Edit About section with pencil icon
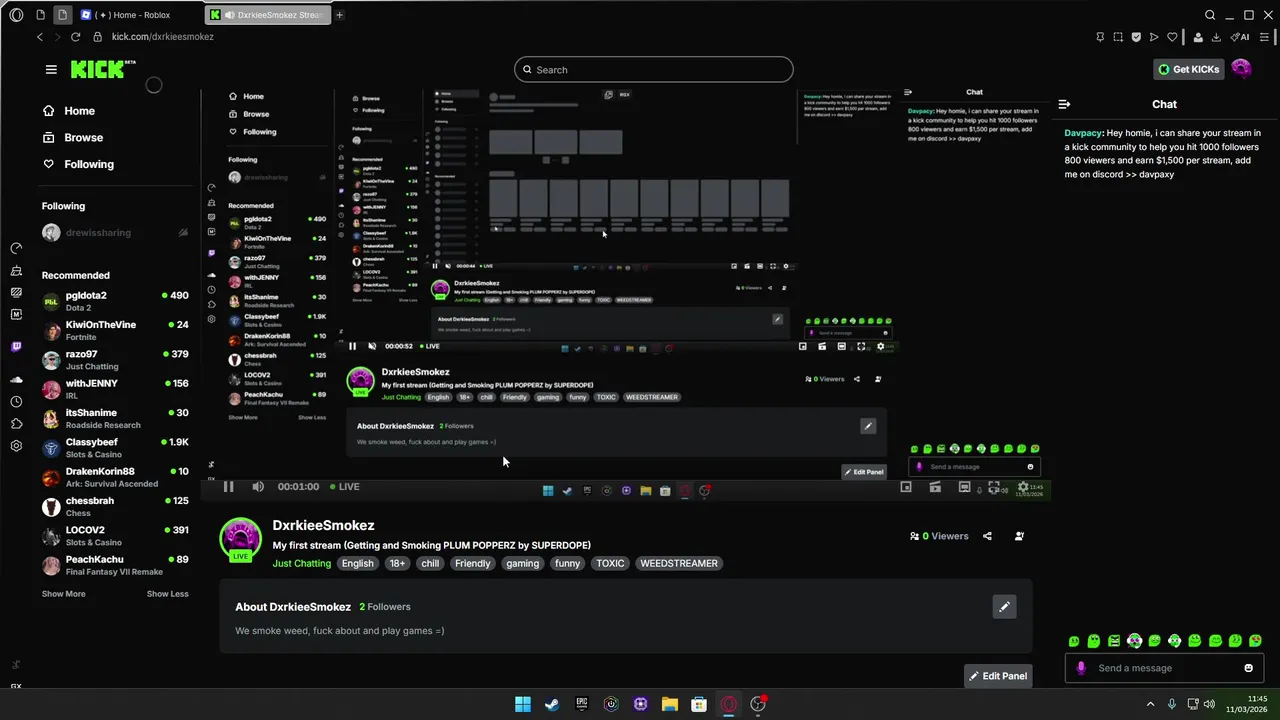Viewport: 1280px width, 720px height. click(x=1004, y=606)
